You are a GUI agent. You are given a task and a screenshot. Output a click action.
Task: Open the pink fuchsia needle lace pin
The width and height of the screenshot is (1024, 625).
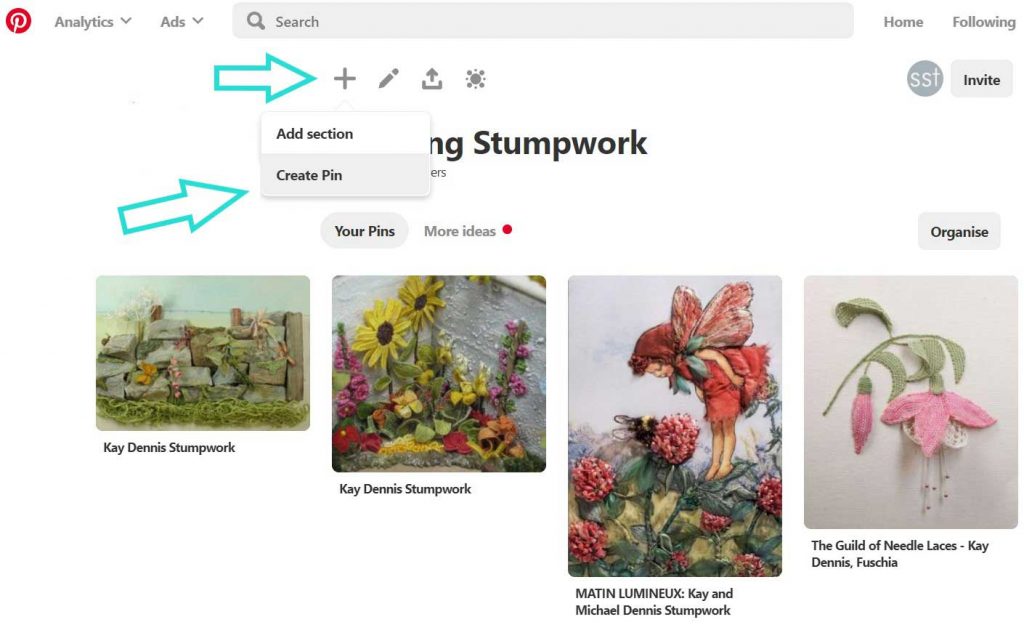click(x=910, y=402)
